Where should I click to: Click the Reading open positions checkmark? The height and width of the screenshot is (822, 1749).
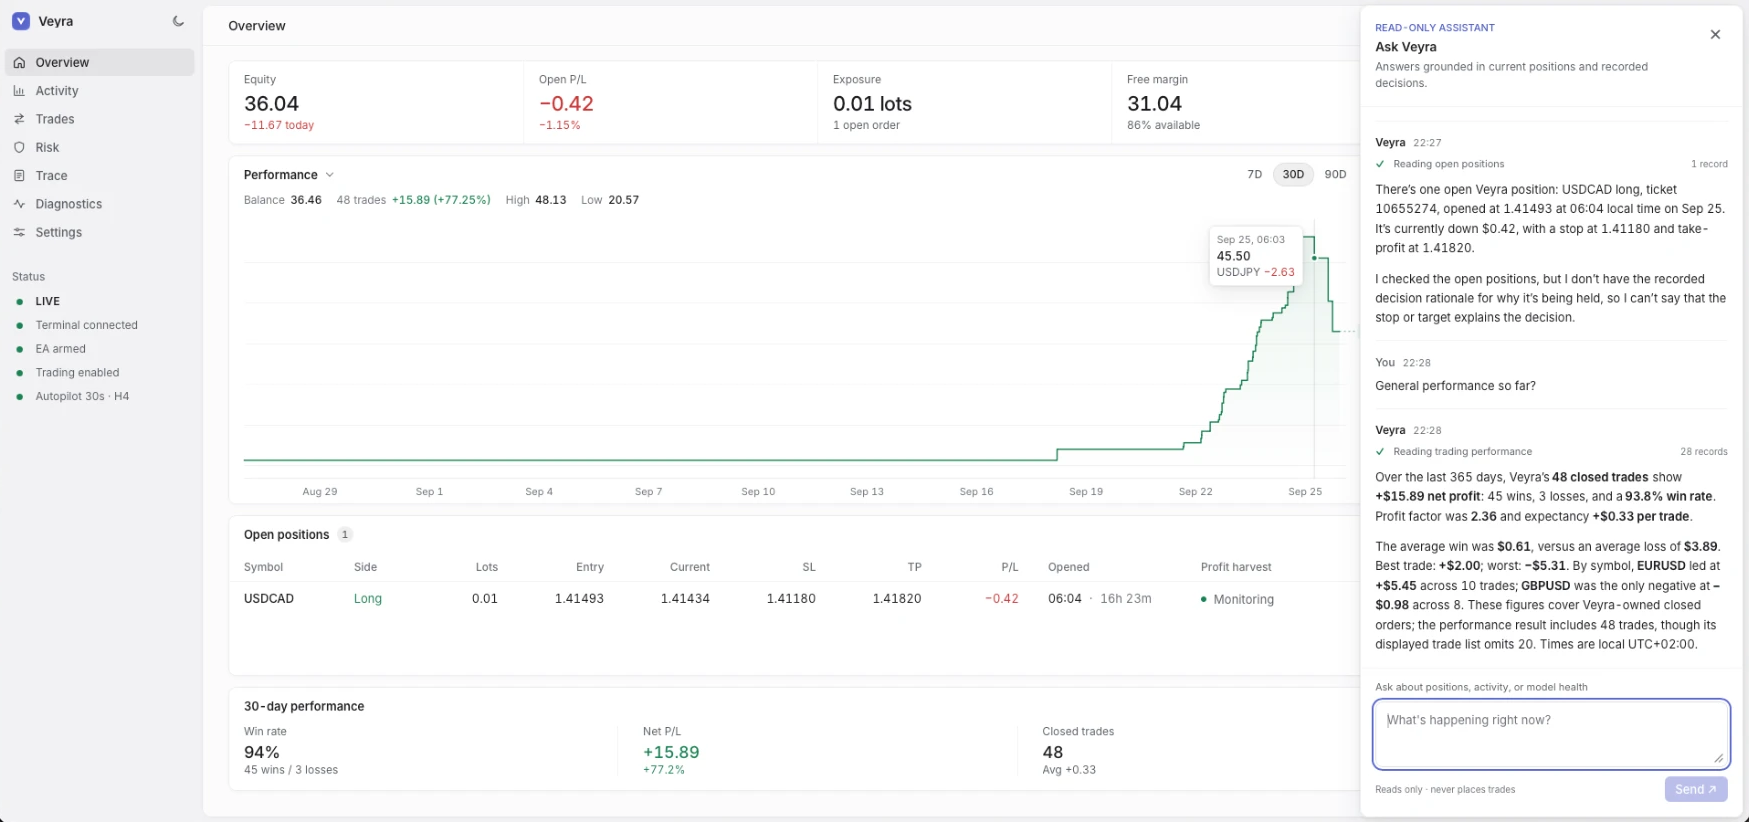click(1380, 164)
